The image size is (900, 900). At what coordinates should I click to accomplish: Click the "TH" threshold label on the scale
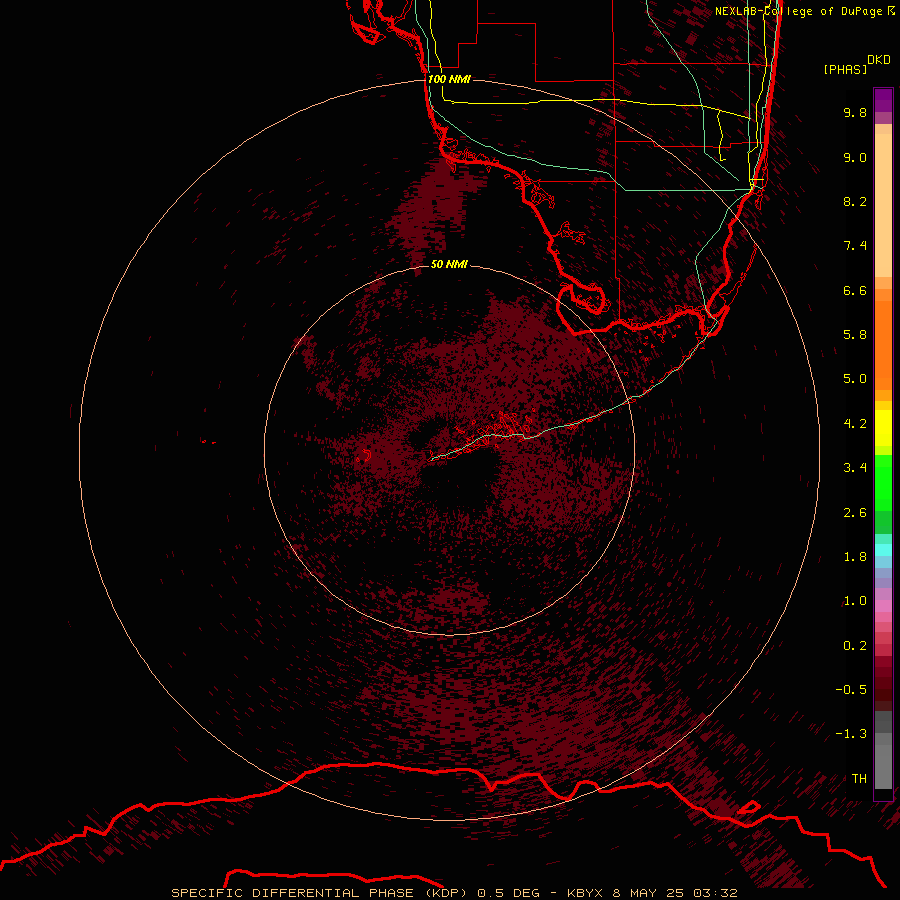click(x=859, y=779)
